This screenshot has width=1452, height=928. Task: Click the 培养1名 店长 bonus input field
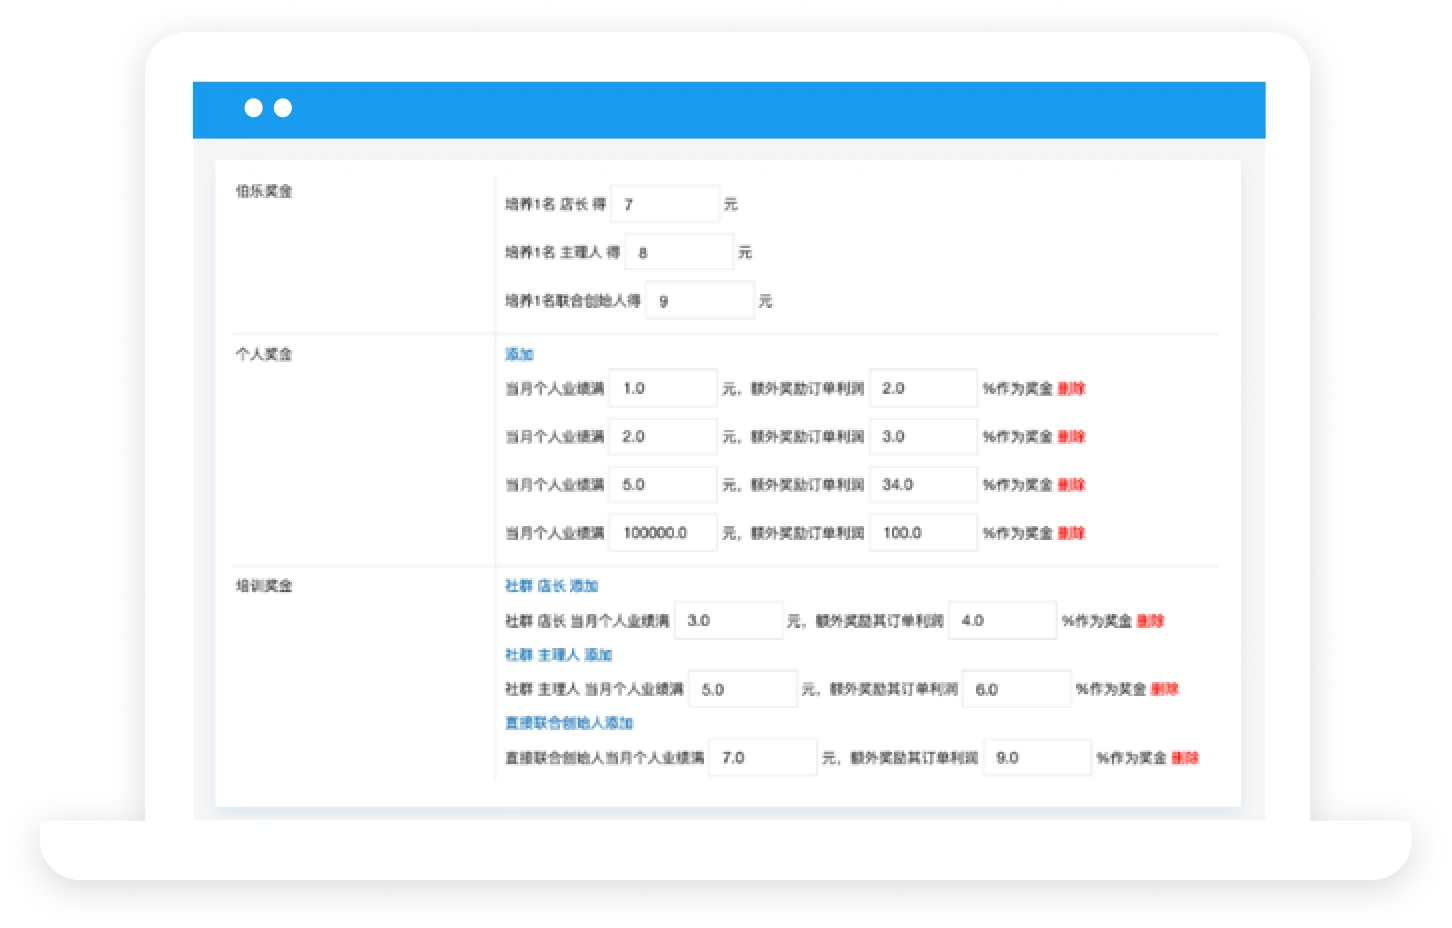point(664,204)
